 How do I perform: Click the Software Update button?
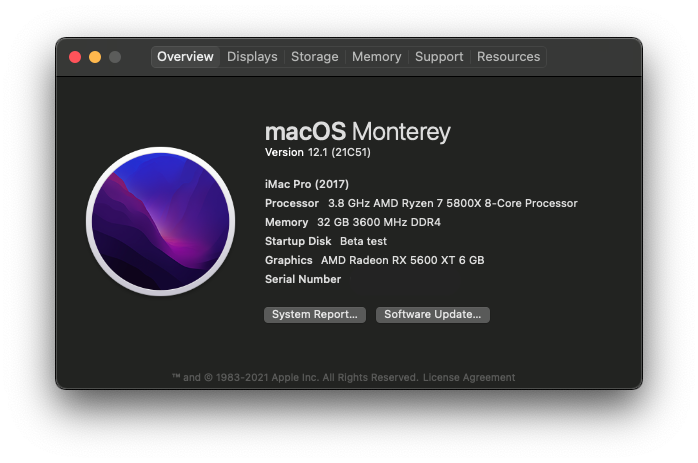coord(432,314)
